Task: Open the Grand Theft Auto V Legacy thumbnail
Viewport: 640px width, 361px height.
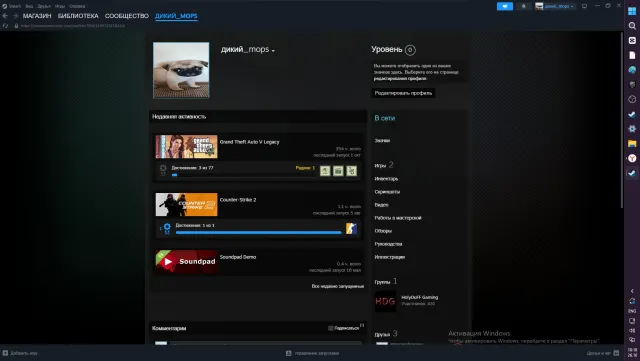Action: 186,147
